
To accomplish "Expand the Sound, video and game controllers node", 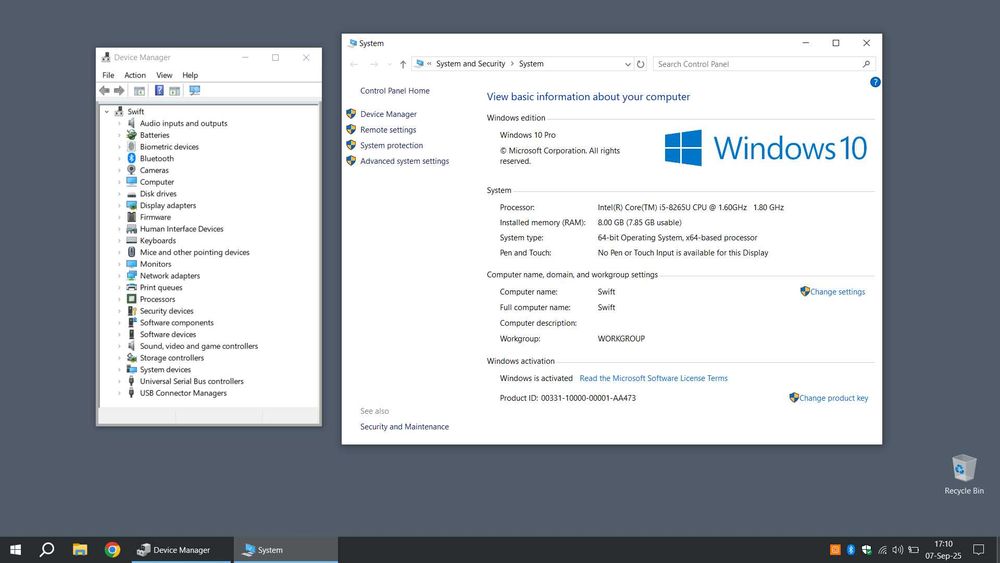I will pyautogui.click(x=119, y=346).
